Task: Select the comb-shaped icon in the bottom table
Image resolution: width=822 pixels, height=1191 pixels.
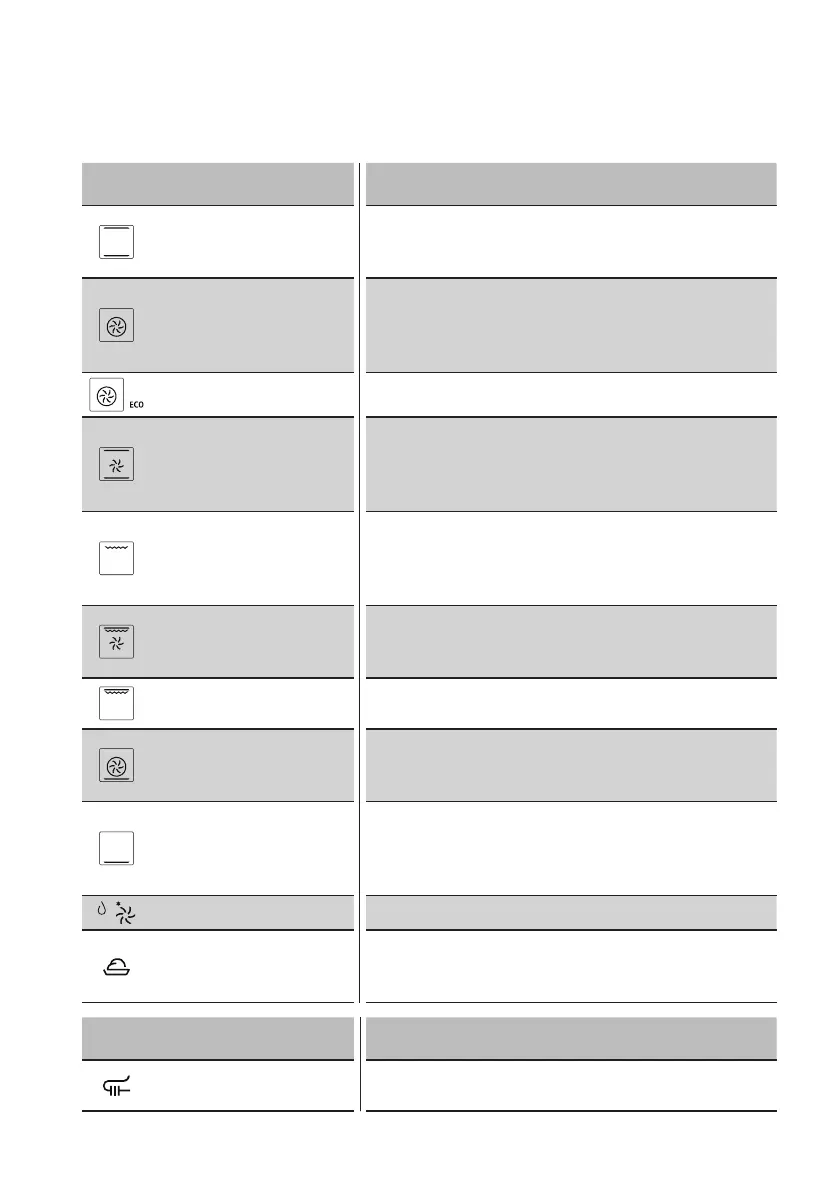Action: tap(118, 1086)
